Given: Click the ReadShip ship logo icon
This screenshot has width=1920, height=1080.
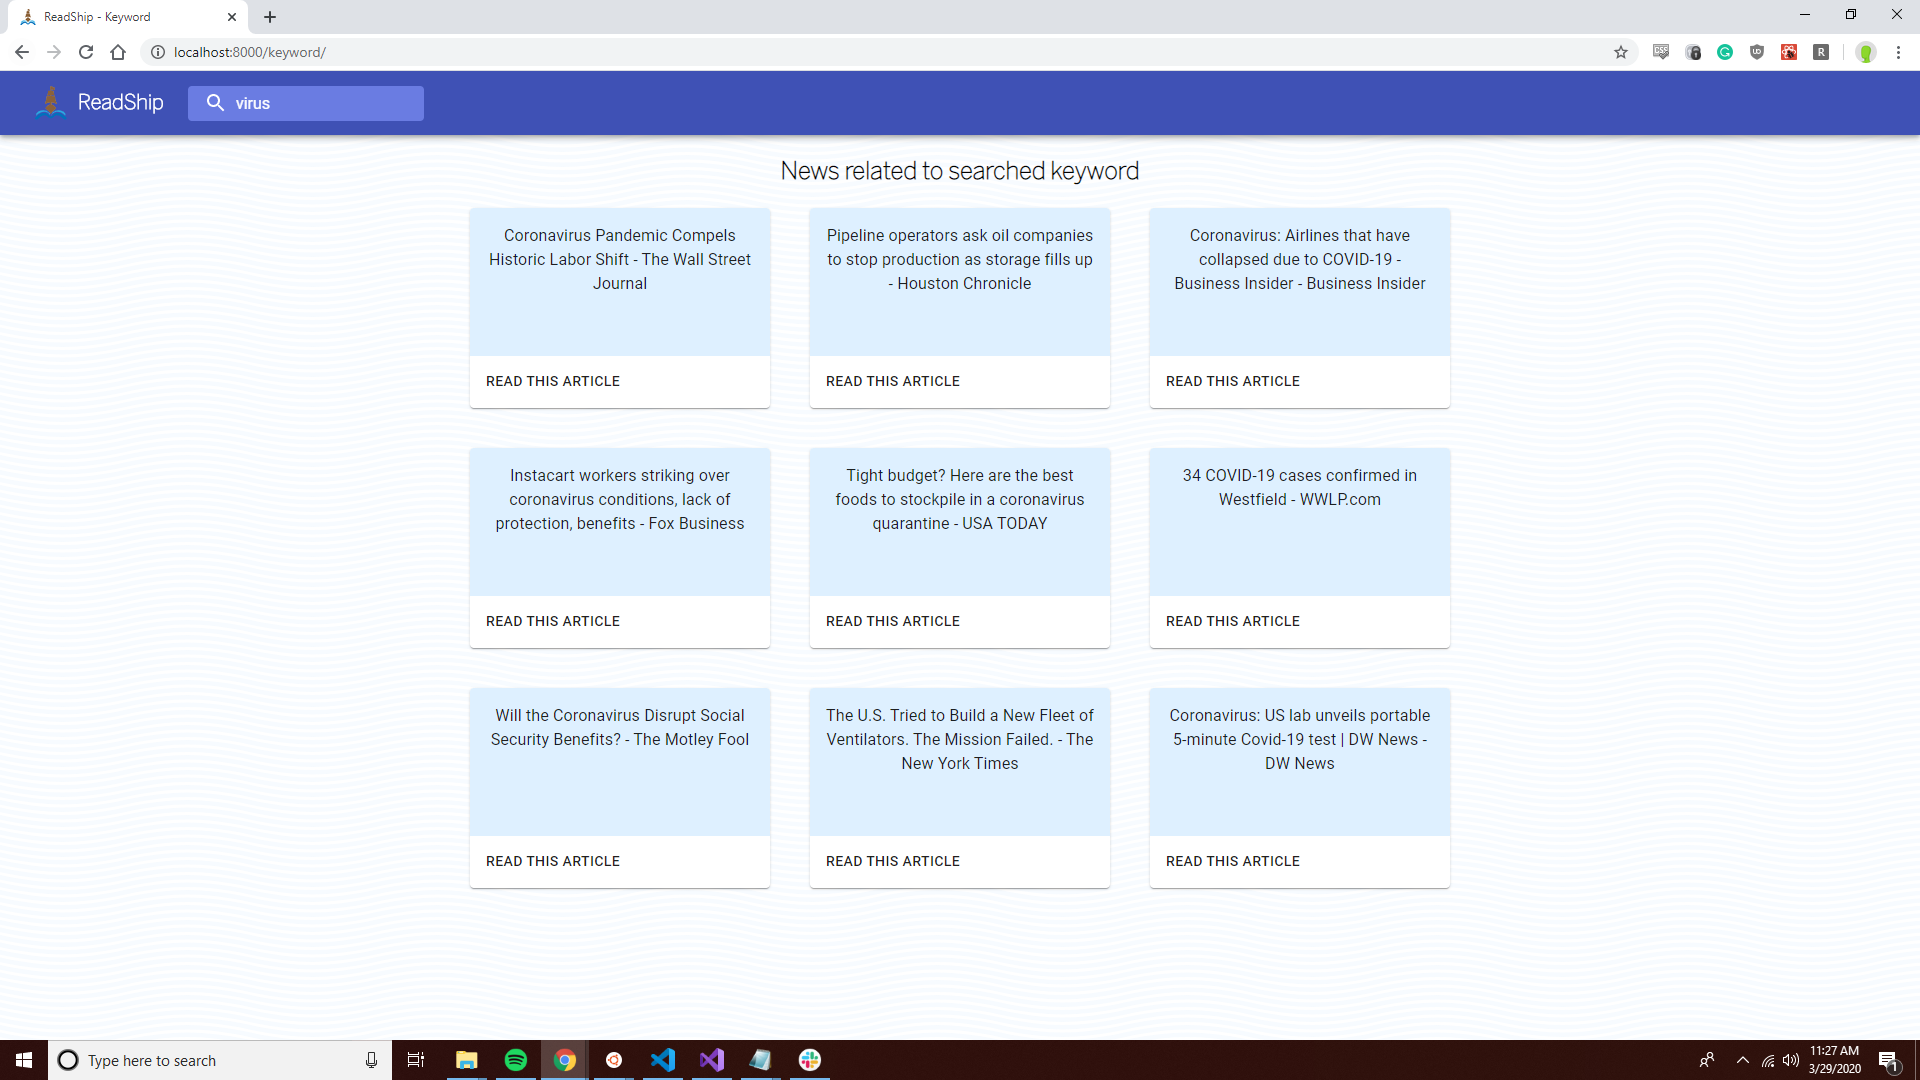Looking at the screenshot, I should (x=50, y=102).
